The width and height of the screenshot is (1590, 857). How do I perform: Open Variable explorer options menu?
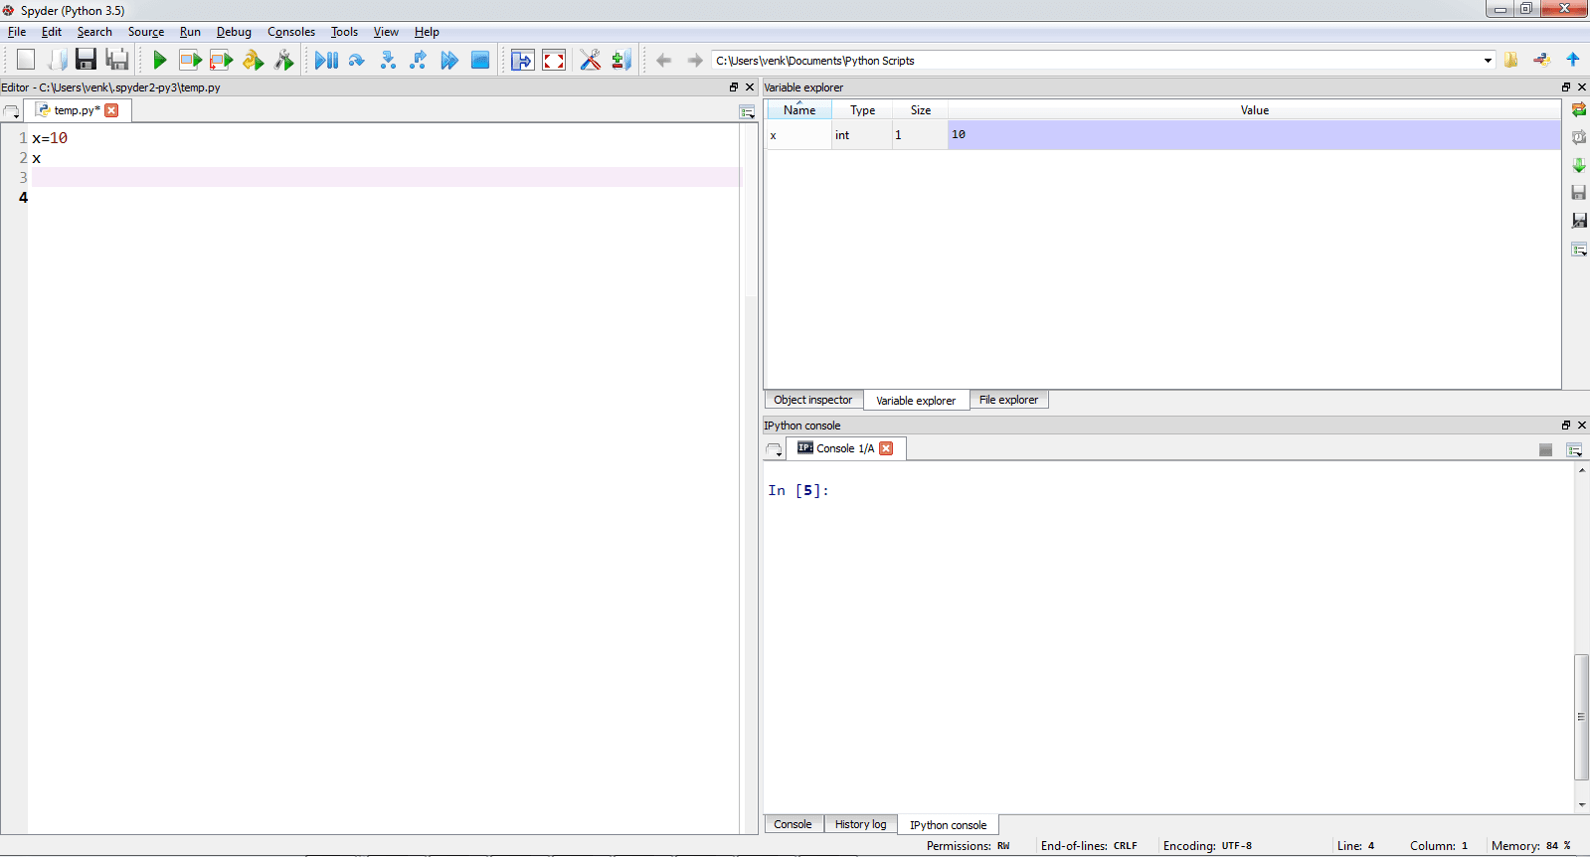click(1579, 249)
